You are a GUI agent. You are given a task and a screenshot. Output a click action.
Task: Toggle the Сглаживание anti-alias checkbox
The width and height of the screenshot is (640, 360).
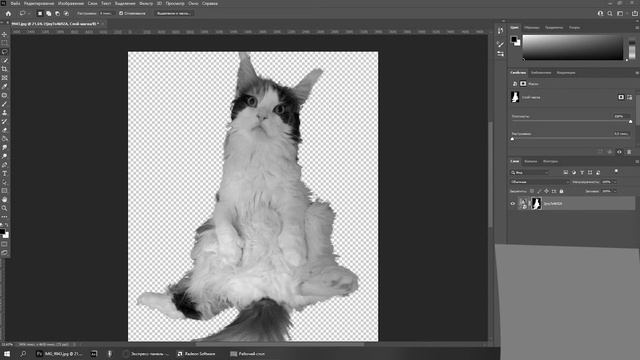pyautogui.click(x=121, y=13)
